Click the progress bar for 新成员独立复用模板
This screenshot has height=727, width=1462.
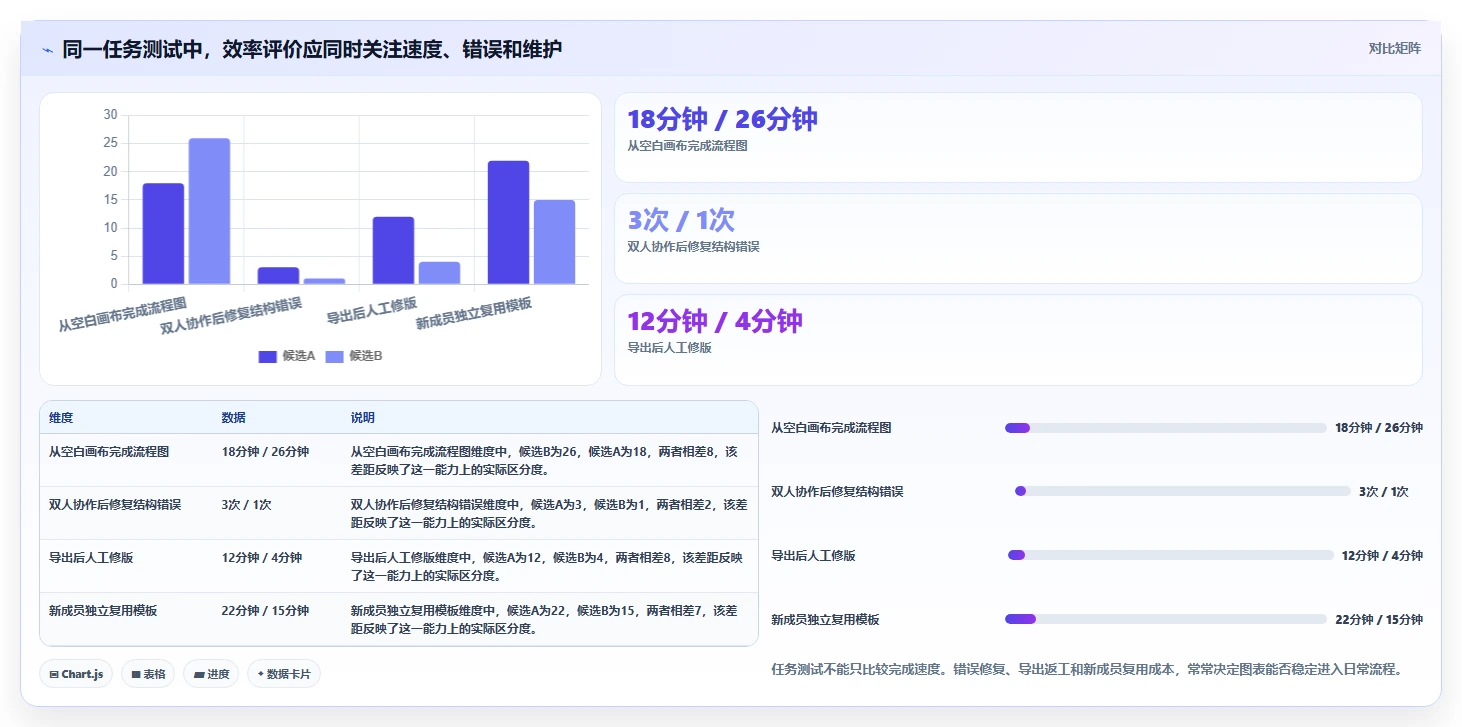click(x=1166, y=619)
